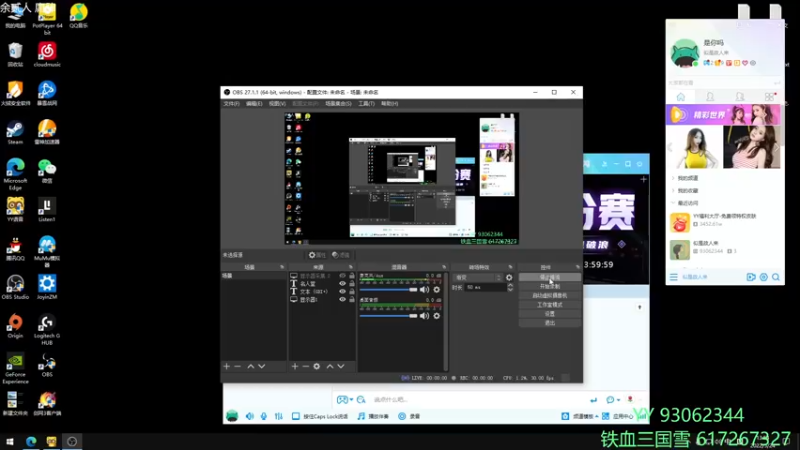Pop out the Audio Mixer dock panel
The width and height of the screenshot is (800, 450).
point(444,267)
